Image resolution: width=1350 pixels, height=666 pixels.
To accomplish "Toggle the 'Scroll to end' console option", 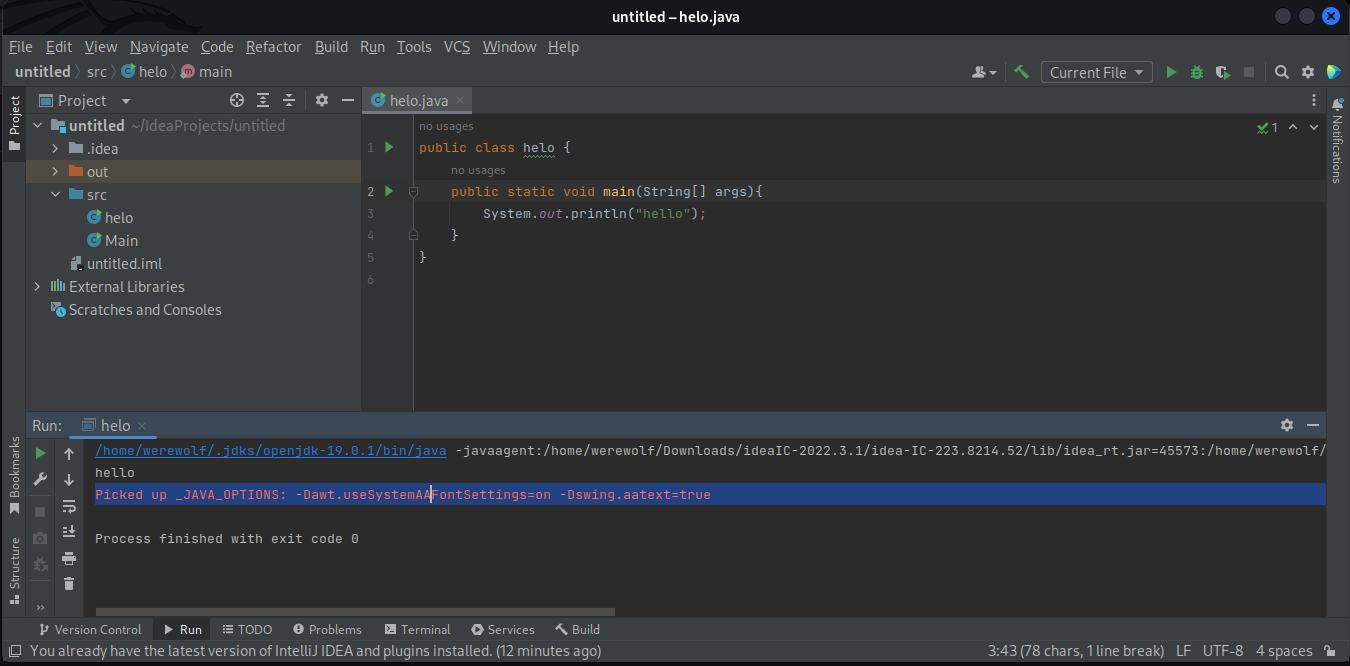I will (x=68, y=531).
